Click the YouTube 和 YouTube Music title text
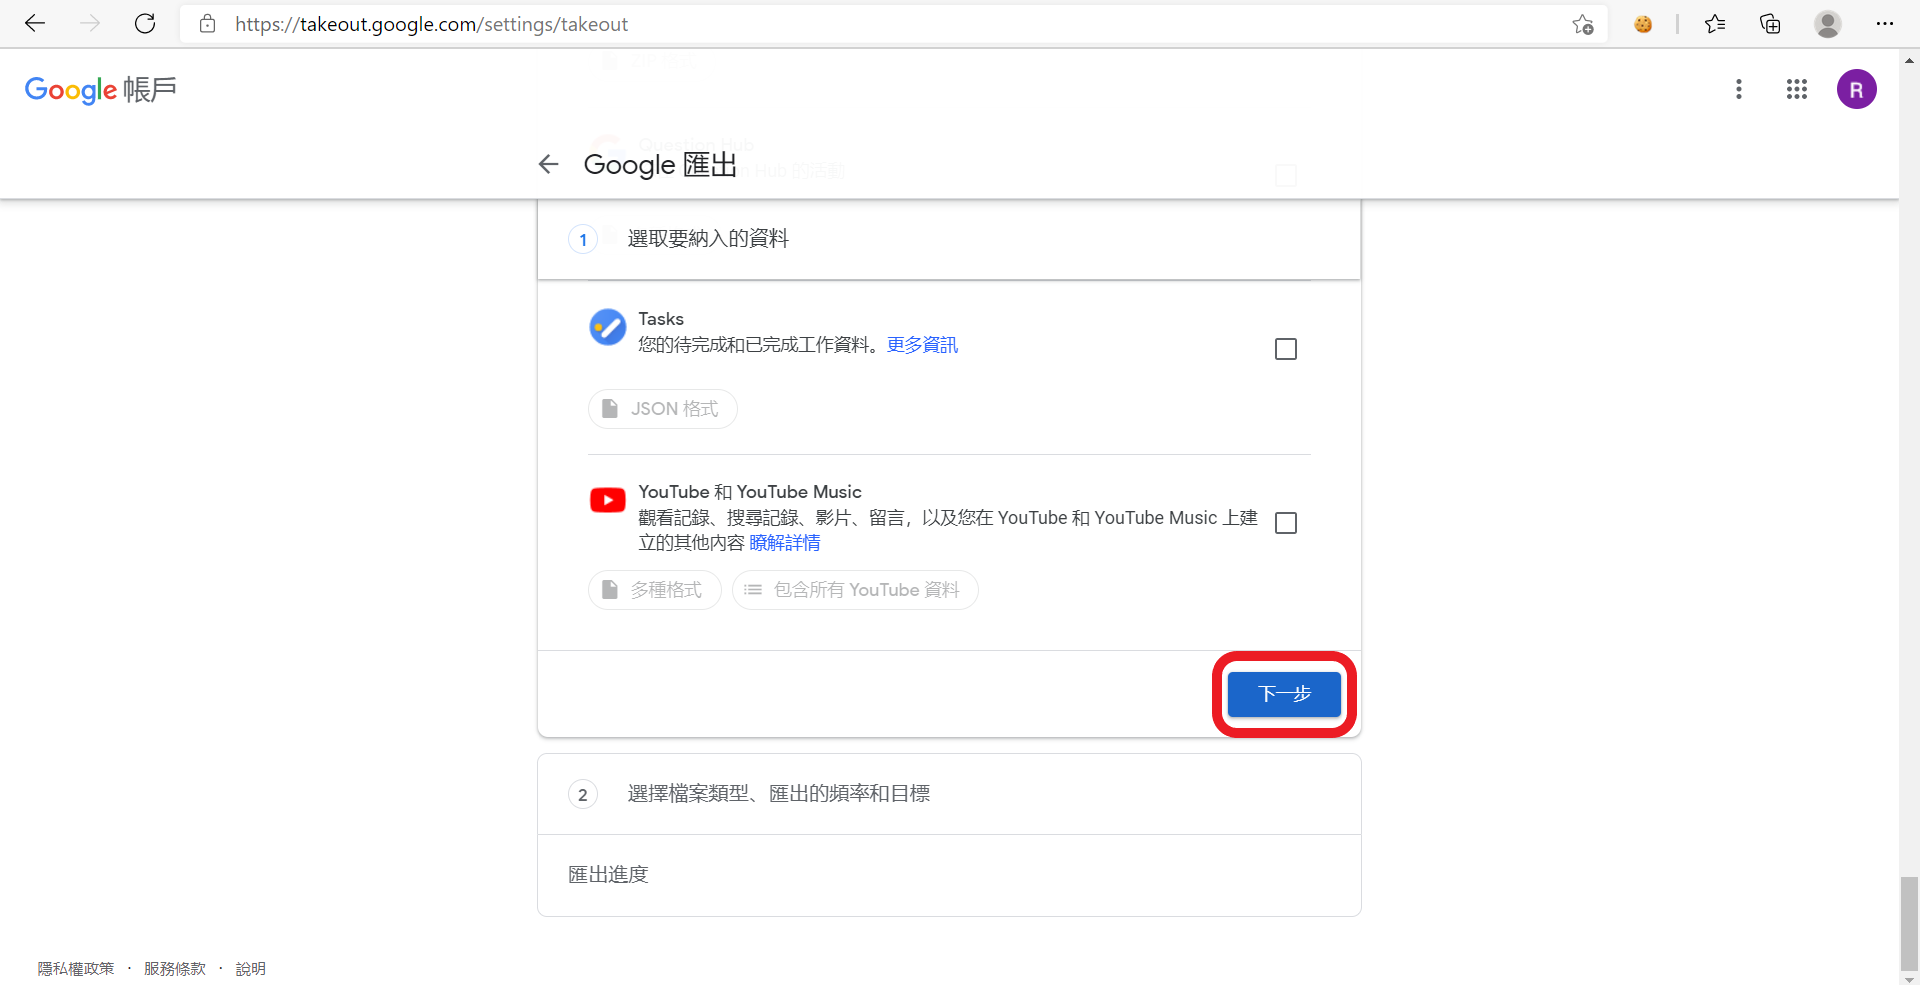Screen dimensions: 1920x985 point(750,492)
